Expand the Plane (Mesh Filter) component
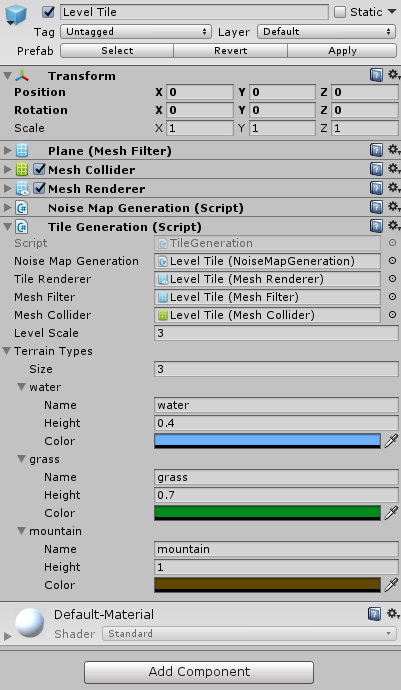 [x=7, y=150]
